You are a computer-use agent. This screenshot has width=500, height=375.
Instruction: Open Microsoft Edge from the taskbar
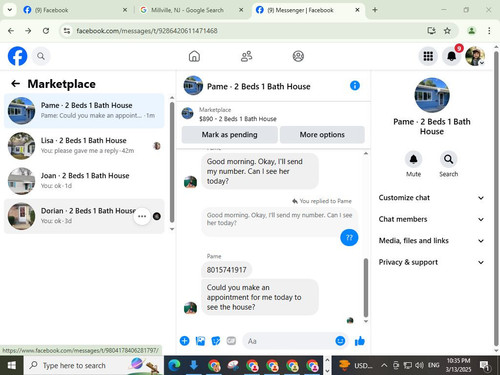coord(174,366)
